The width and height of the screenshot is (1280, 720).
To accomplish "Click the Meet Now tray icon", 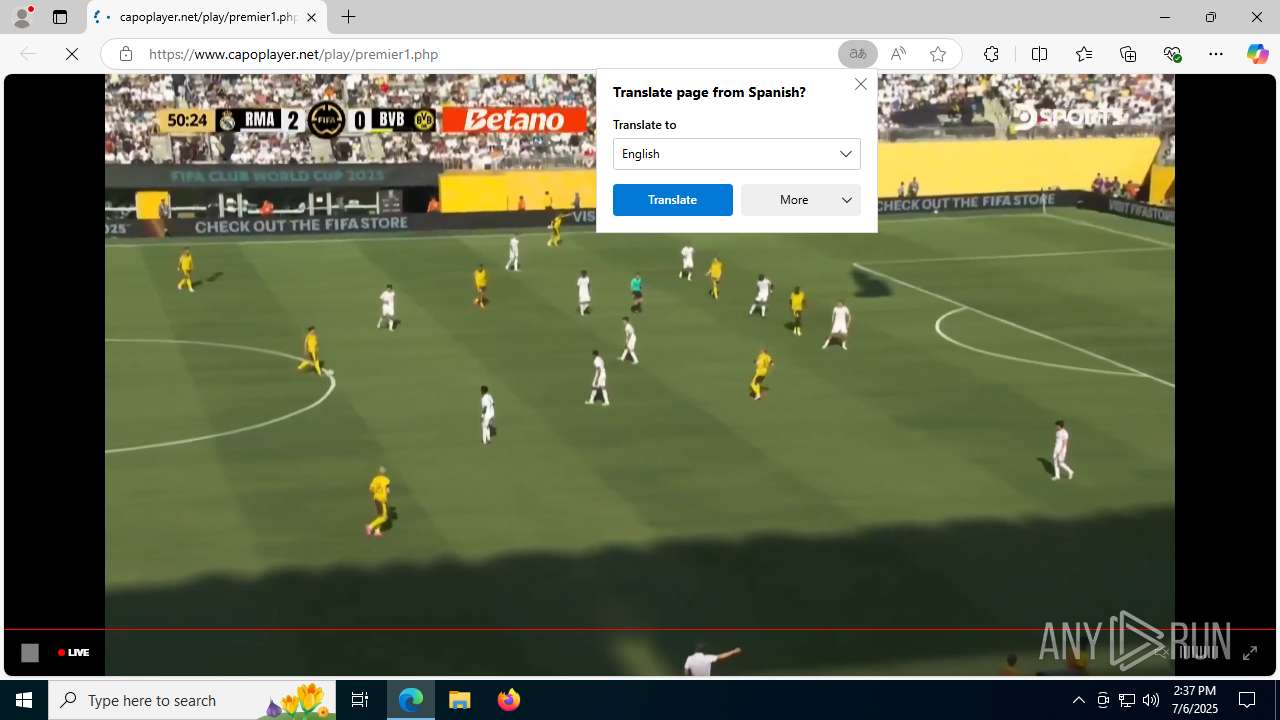I will tap(1103, 700).
